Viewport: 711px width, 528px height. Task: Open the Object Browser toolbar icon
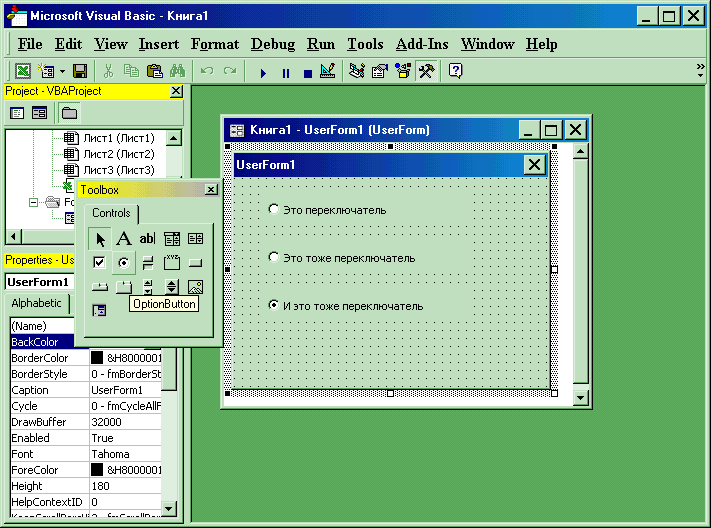[x=403, y=71]
